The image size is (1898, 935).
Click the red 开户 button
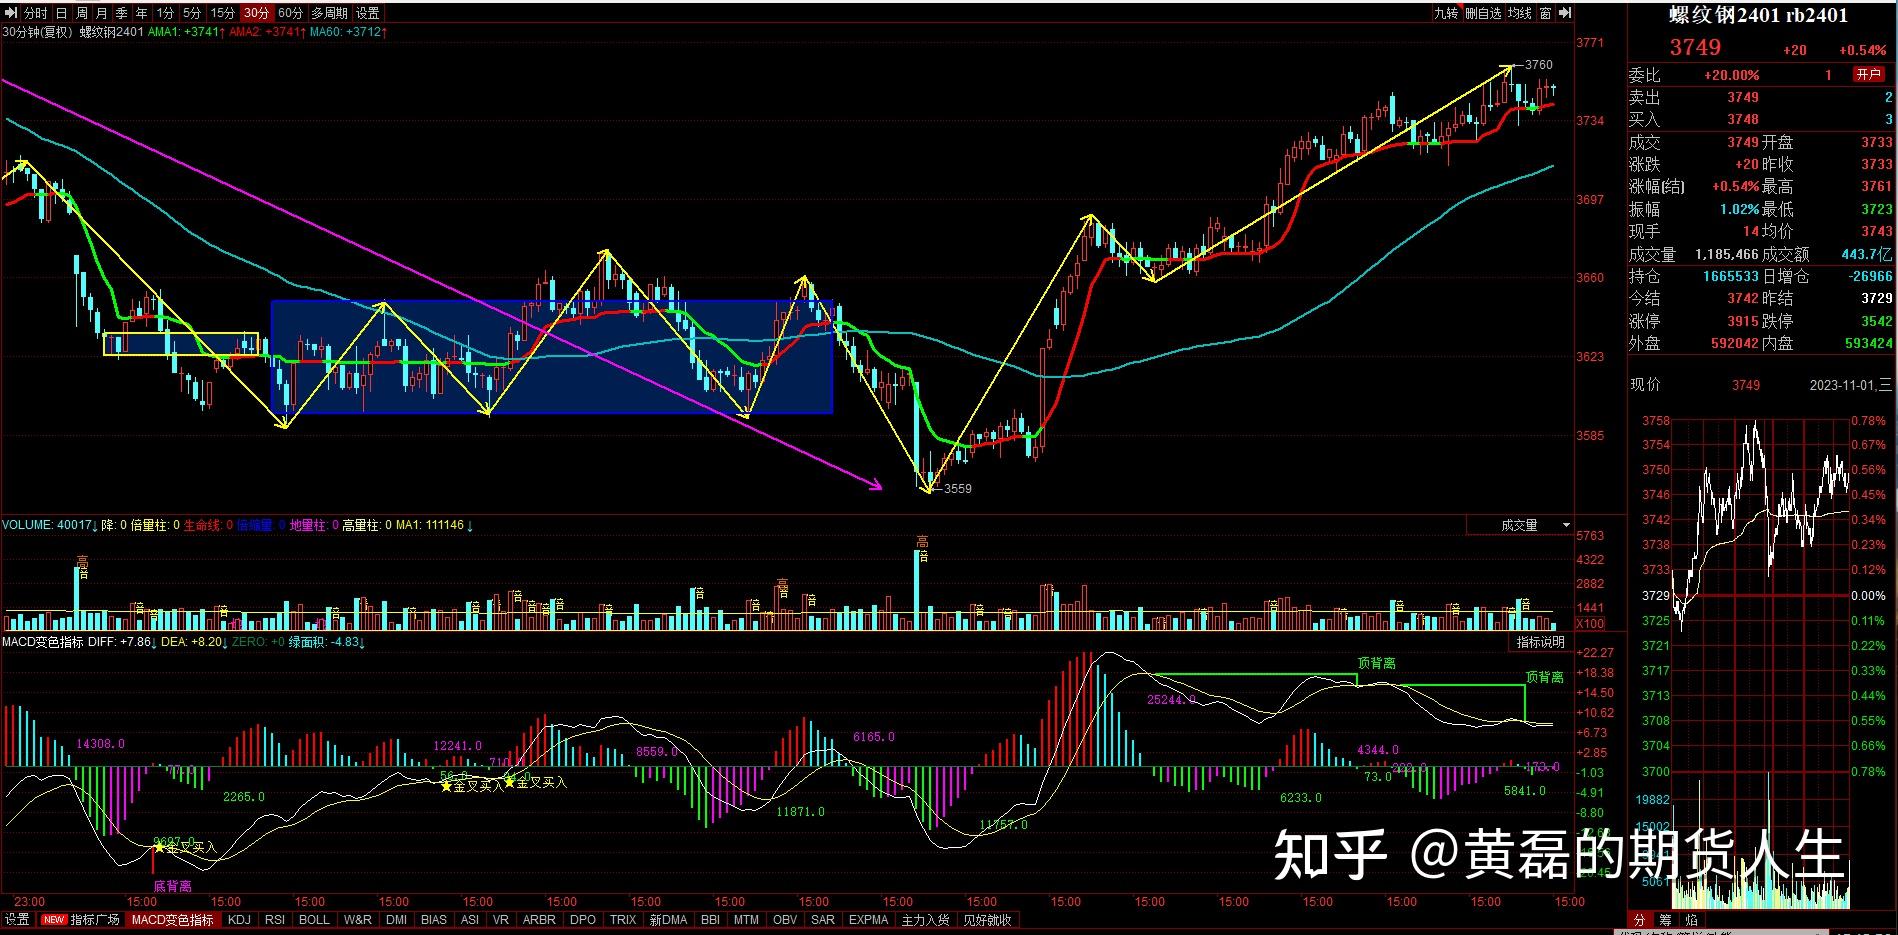coord(1867,75)
